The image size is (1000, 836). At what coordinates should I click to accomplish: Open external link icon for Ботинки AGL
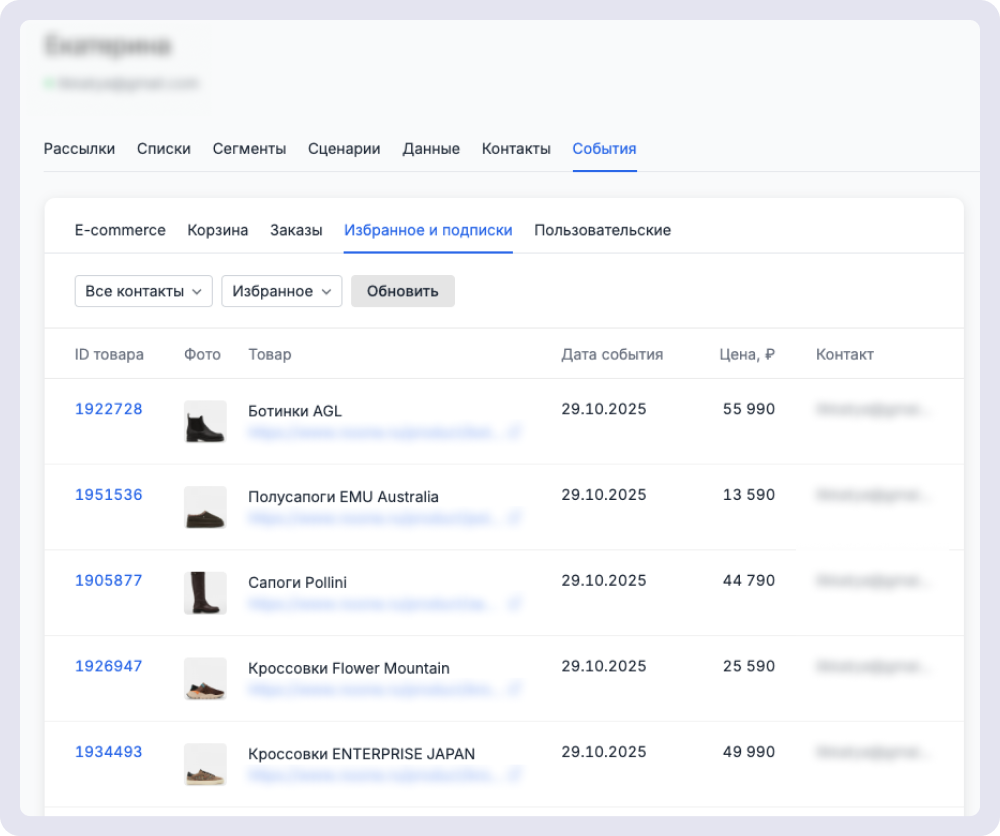point(516,433)
